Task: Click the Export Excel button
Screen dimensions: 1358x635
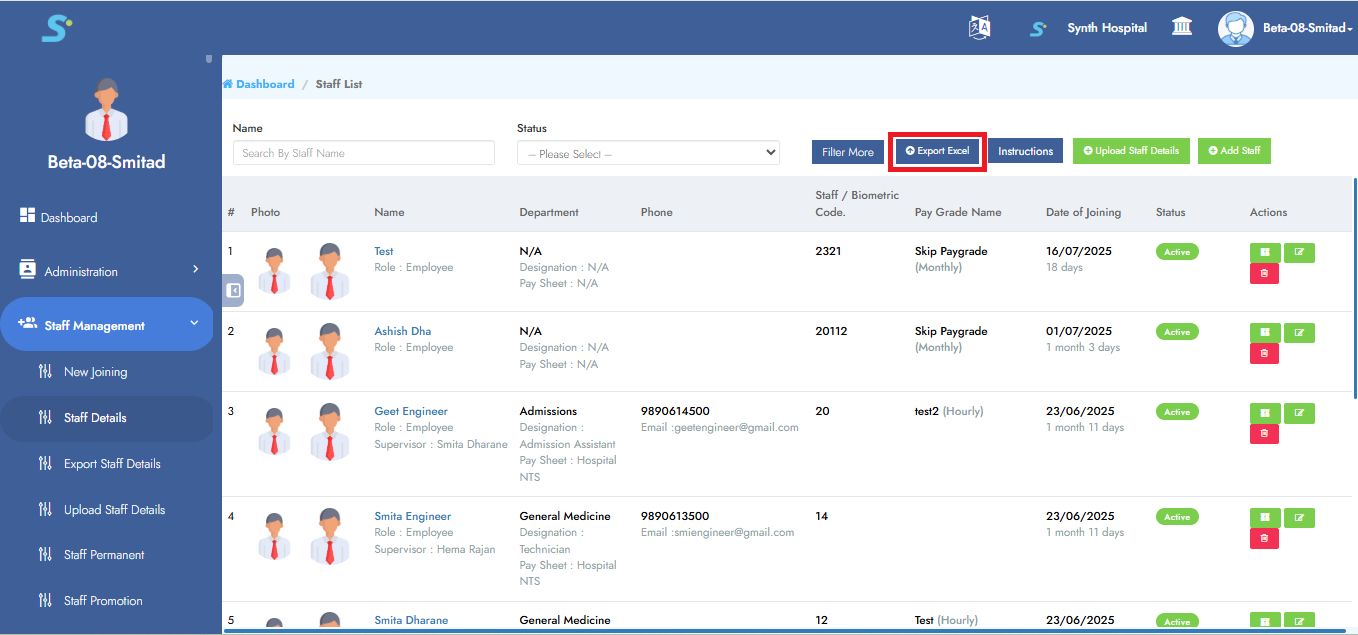Action: 936,151
